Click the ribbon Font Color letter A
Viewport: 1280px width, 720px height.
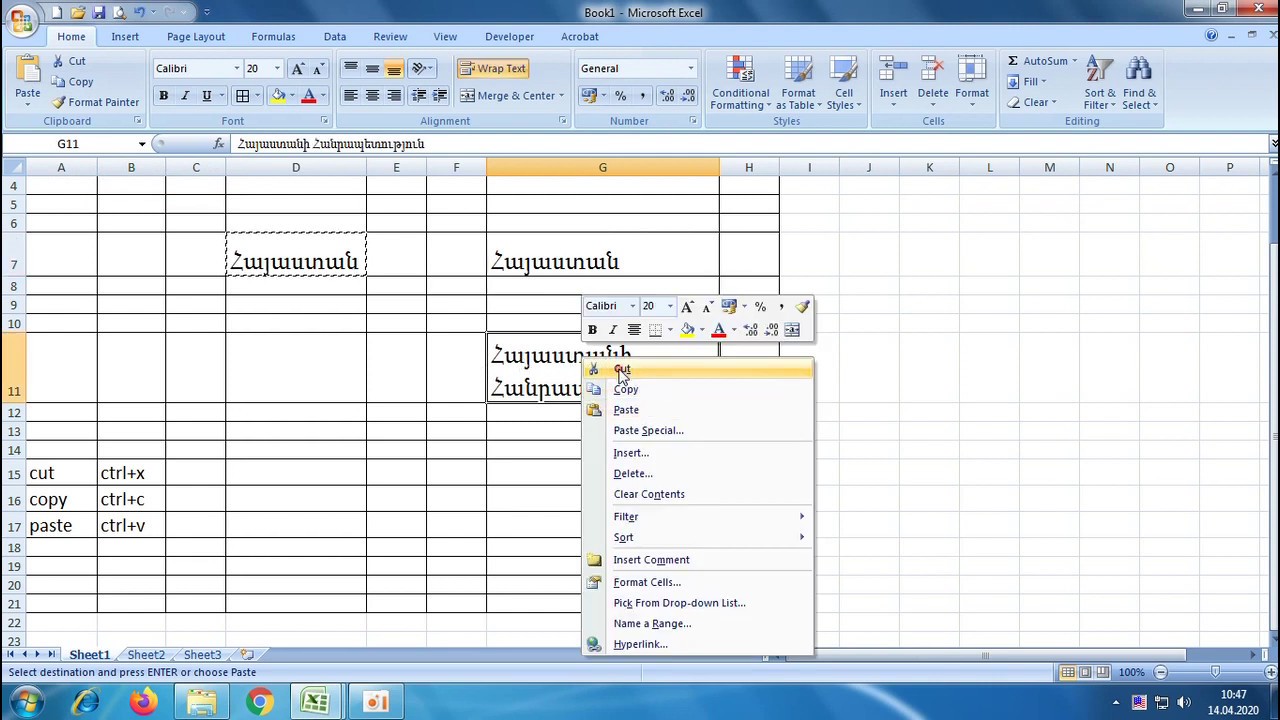[308, 96]
